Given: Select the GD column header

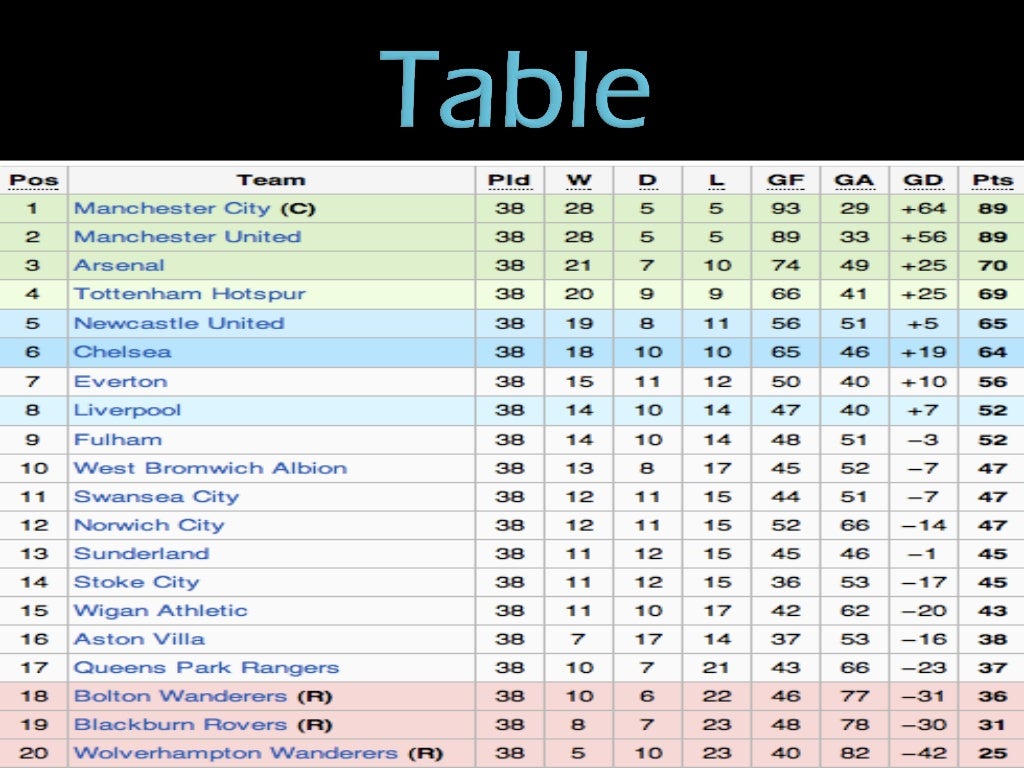Looking at the screenshot, I should pos(923,181).
